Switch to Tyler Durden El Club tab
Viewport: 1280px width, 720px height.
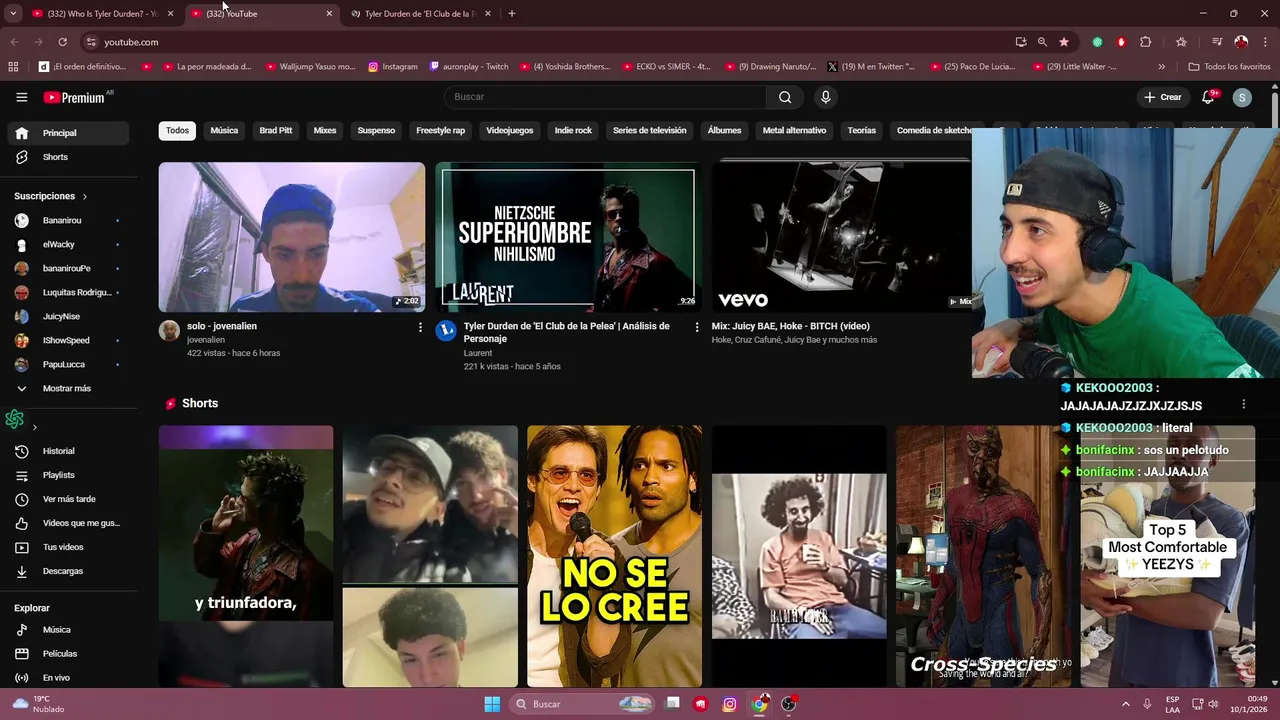click(419, 14)
